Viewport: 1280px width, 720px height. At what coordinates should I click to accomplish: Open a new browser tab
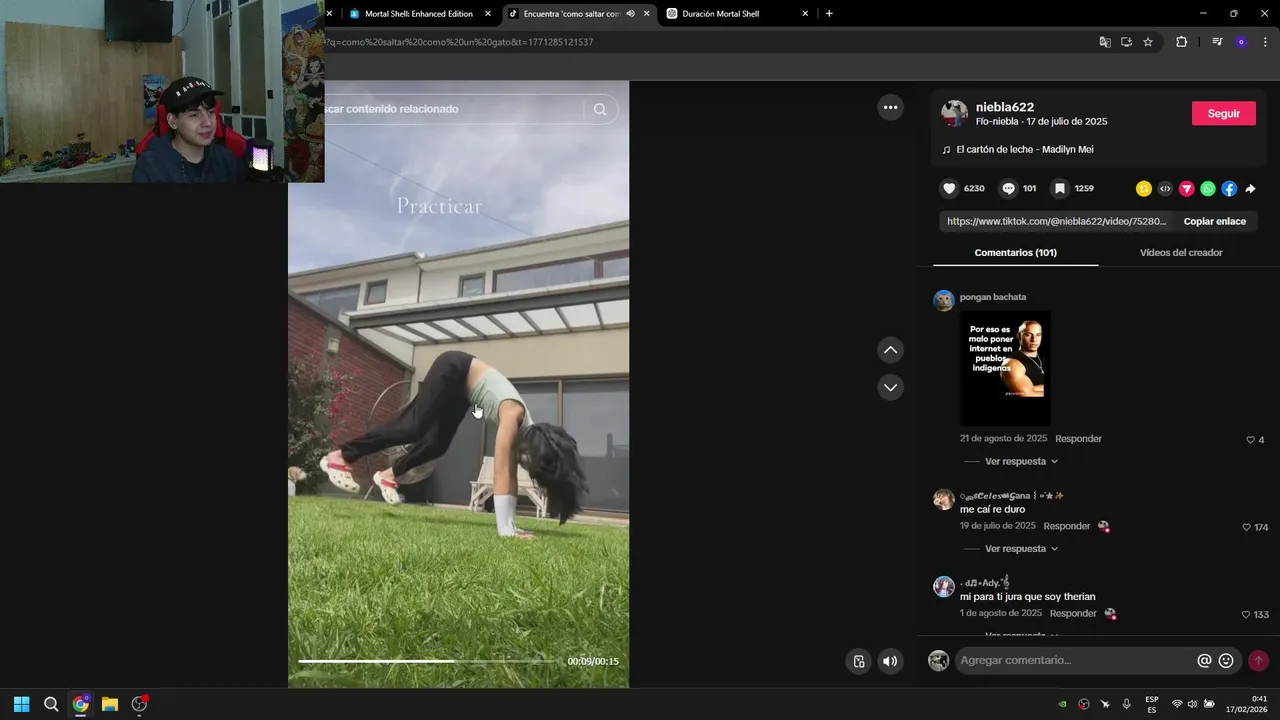click(x=829, y=14)
